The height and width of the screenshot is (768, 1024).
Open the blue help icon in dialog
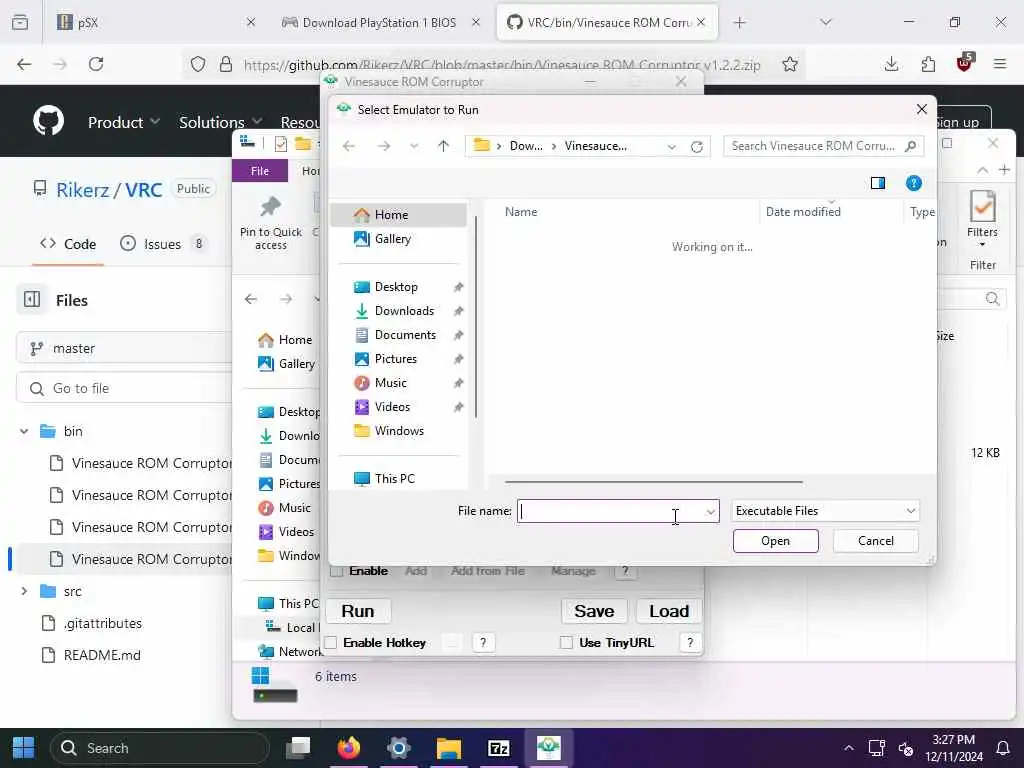(x=914, y=183)
